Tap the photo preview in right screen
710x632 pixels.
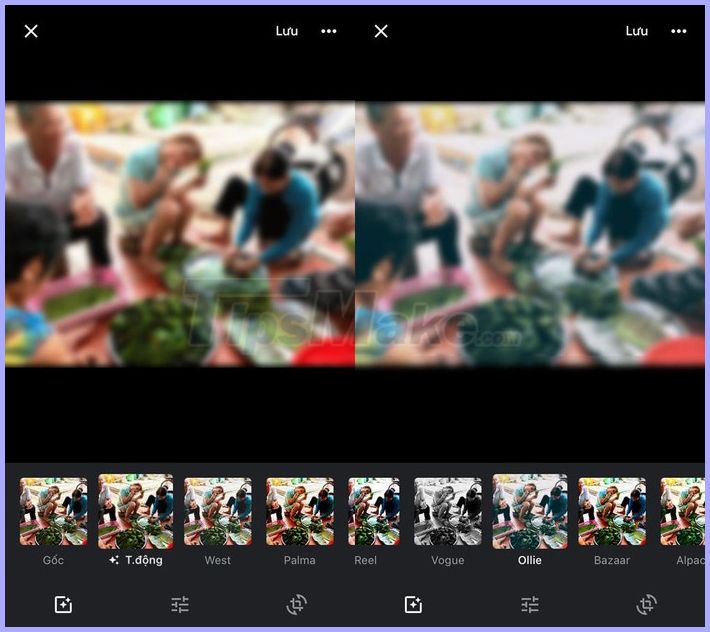coord(530,234)
